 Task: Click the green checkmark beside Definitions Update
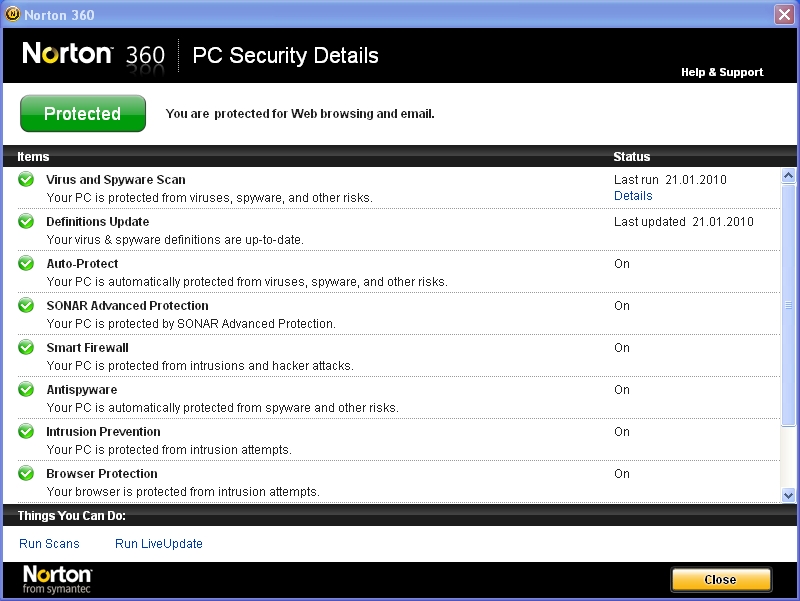[26, 222]
